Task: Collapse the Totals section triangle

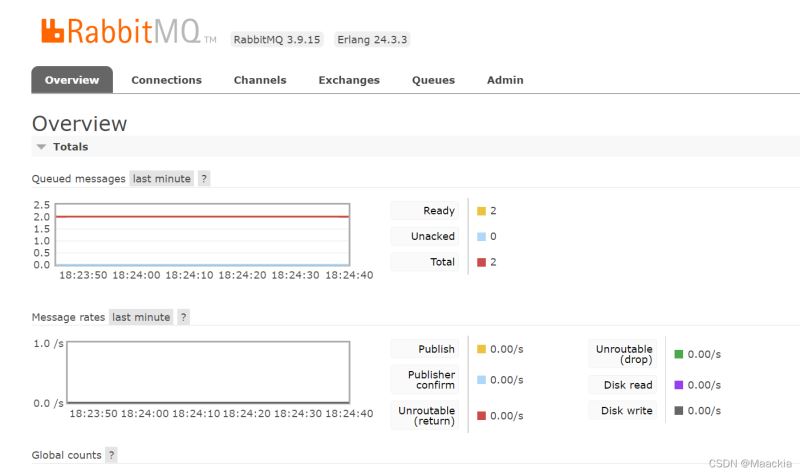Action: pyautogui.click(x=41, y=147)
